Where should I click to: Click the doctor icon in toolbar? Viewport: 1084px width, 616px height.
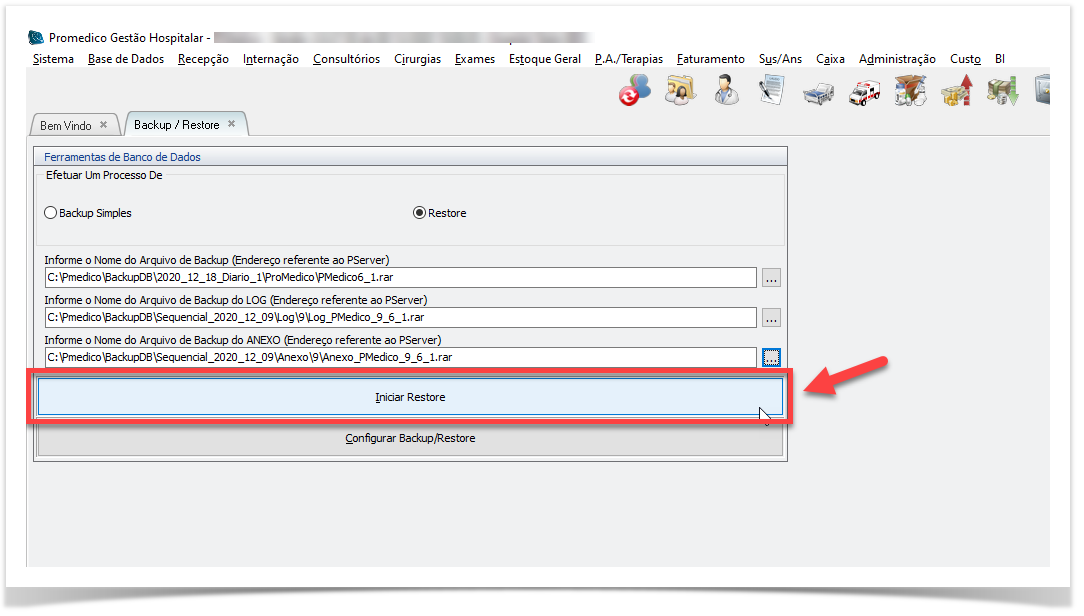[x=726, y=91]
